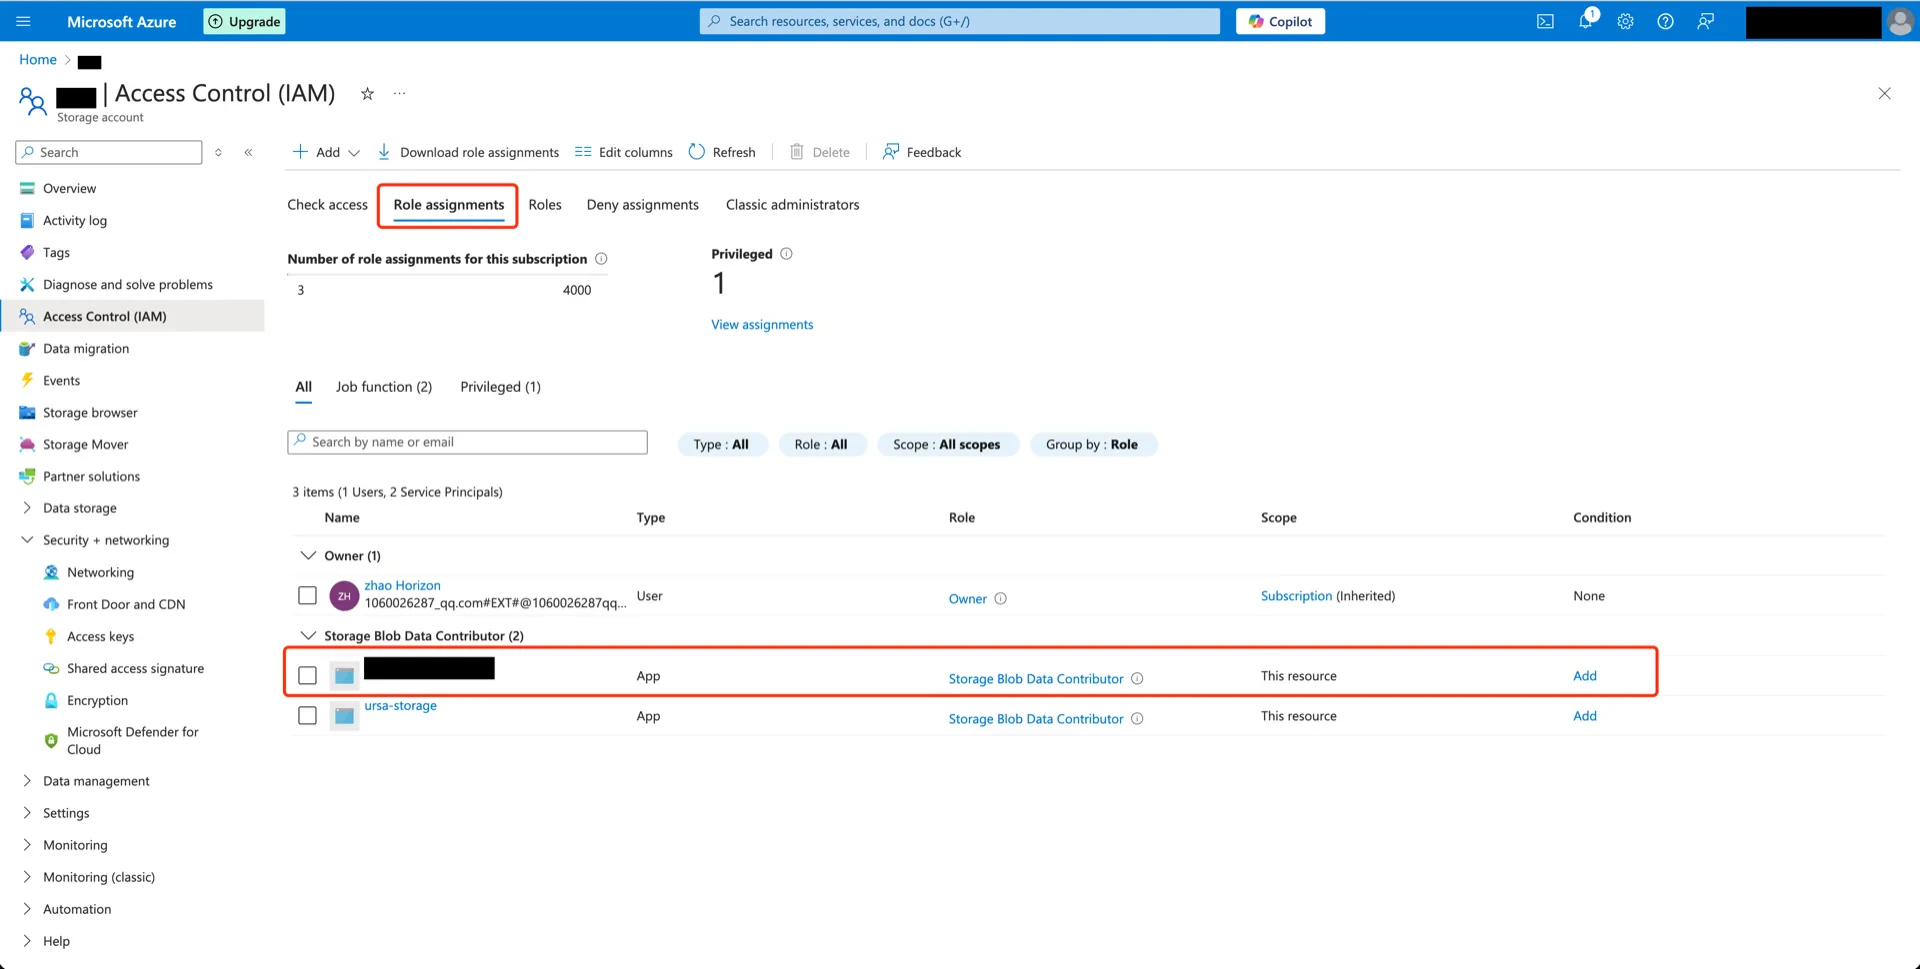Screen dimensions: 1920x969
Task: Show Privileged (1) assignments
Action: (x=500, y=387)
